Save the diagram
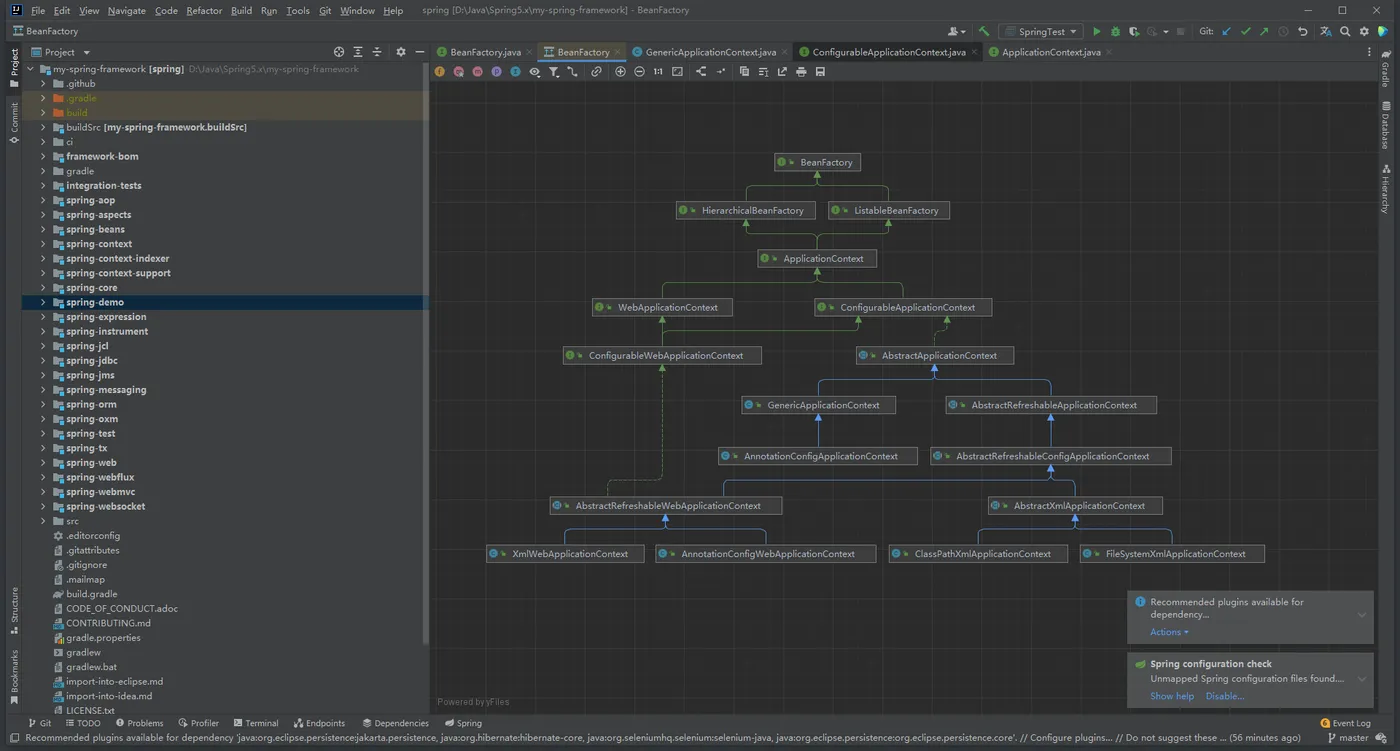Image resolution: width=1400 pixels, height=751 pixels. point(820,72)
